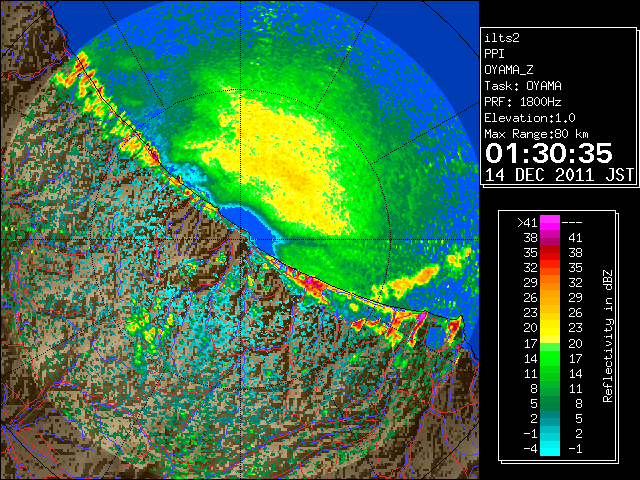The image size is (640, 480).
Task: Click the "PRF: 1800Hz" value
Action: pyautogui.click(x=523, y=102)
